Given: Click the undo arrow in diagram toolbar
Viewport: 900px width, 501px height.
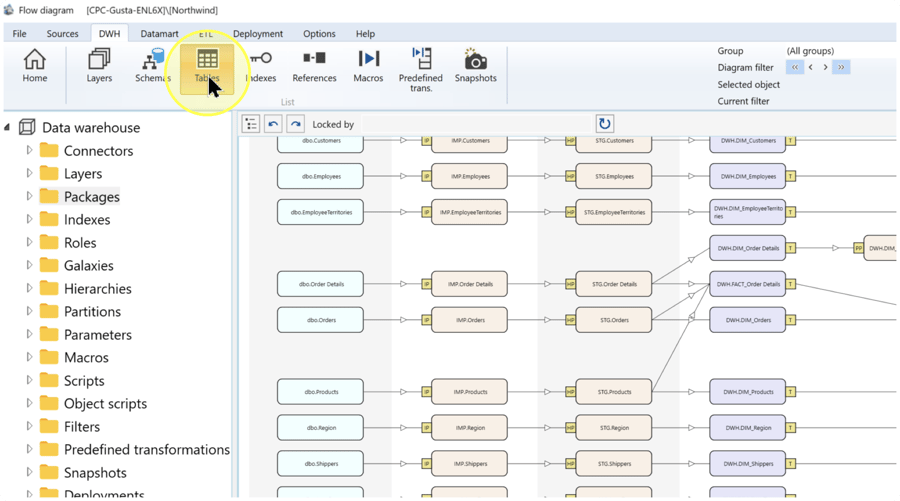Looking at the screenshot, I should [273, 124].
